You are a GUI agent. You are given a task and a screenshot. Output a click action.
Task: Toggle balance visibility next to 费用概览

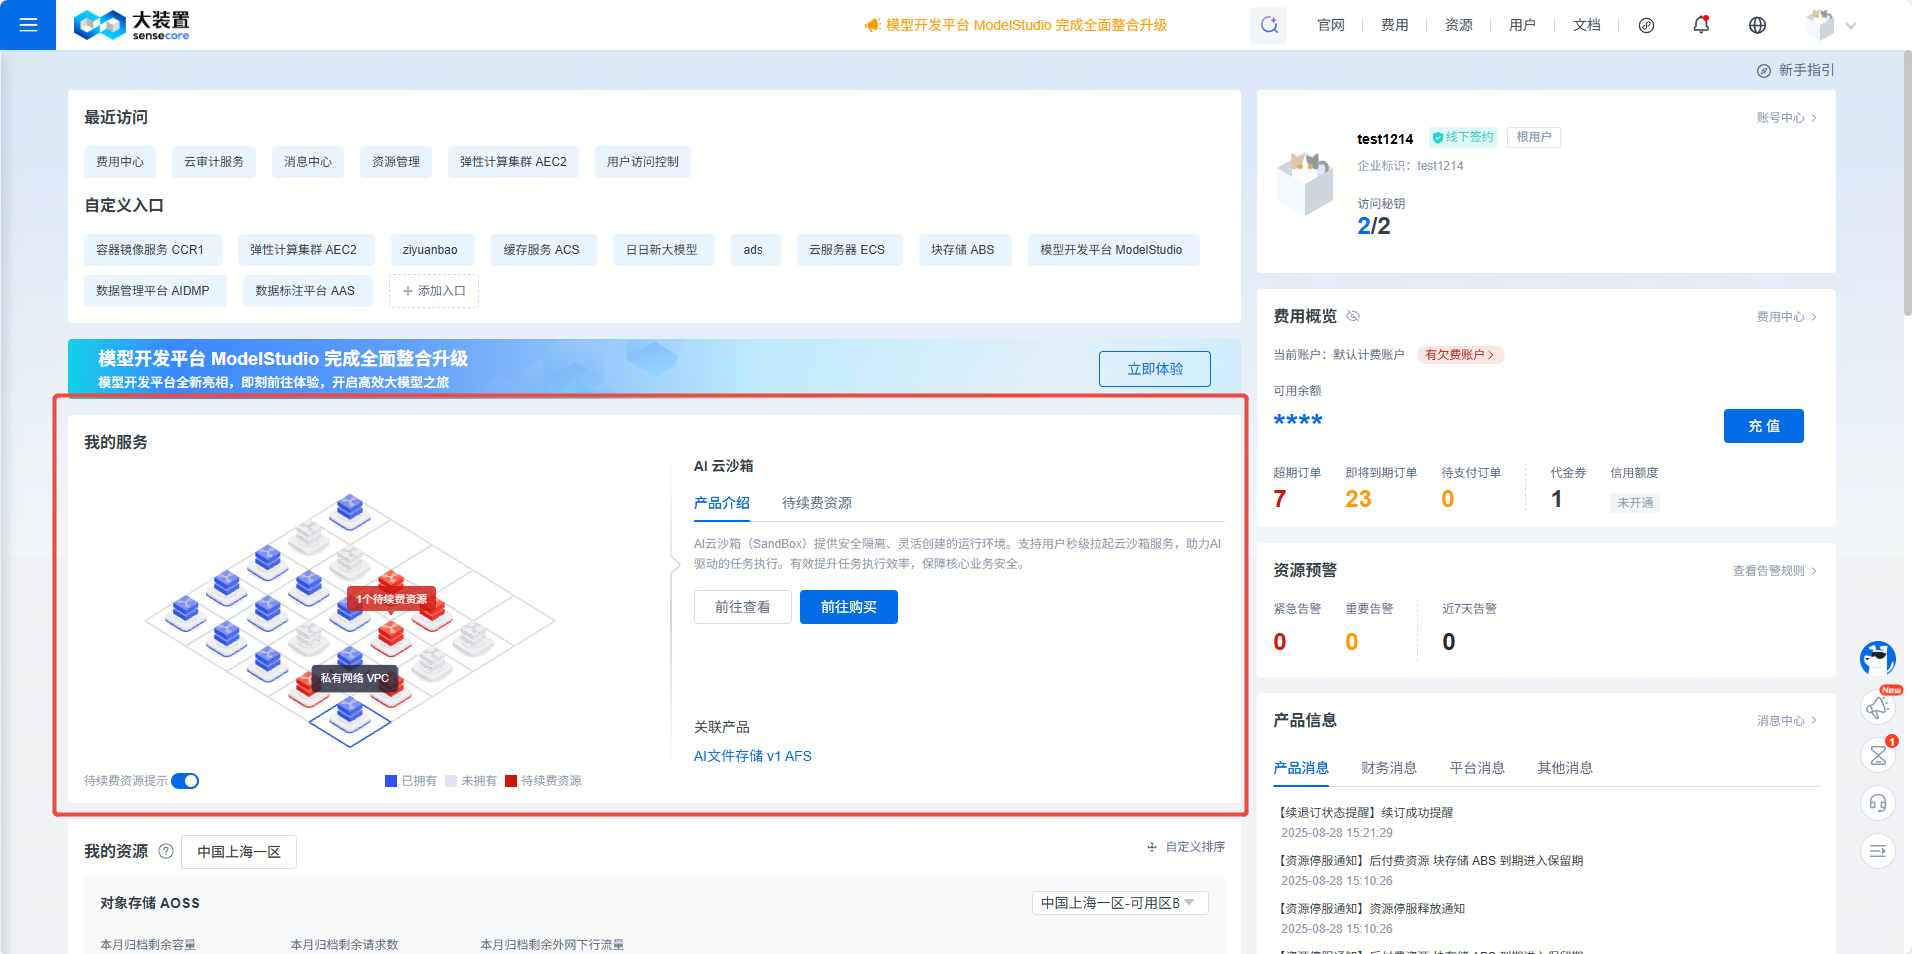(1353, 315)
